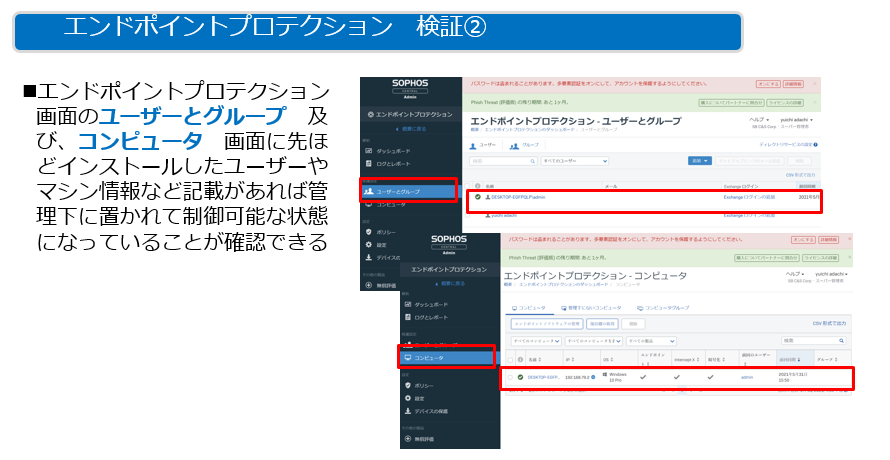Tick select-all checkbox in Computers table header
Image resolution: width=890 pixels, height=460 pixels.
point(510,360)
